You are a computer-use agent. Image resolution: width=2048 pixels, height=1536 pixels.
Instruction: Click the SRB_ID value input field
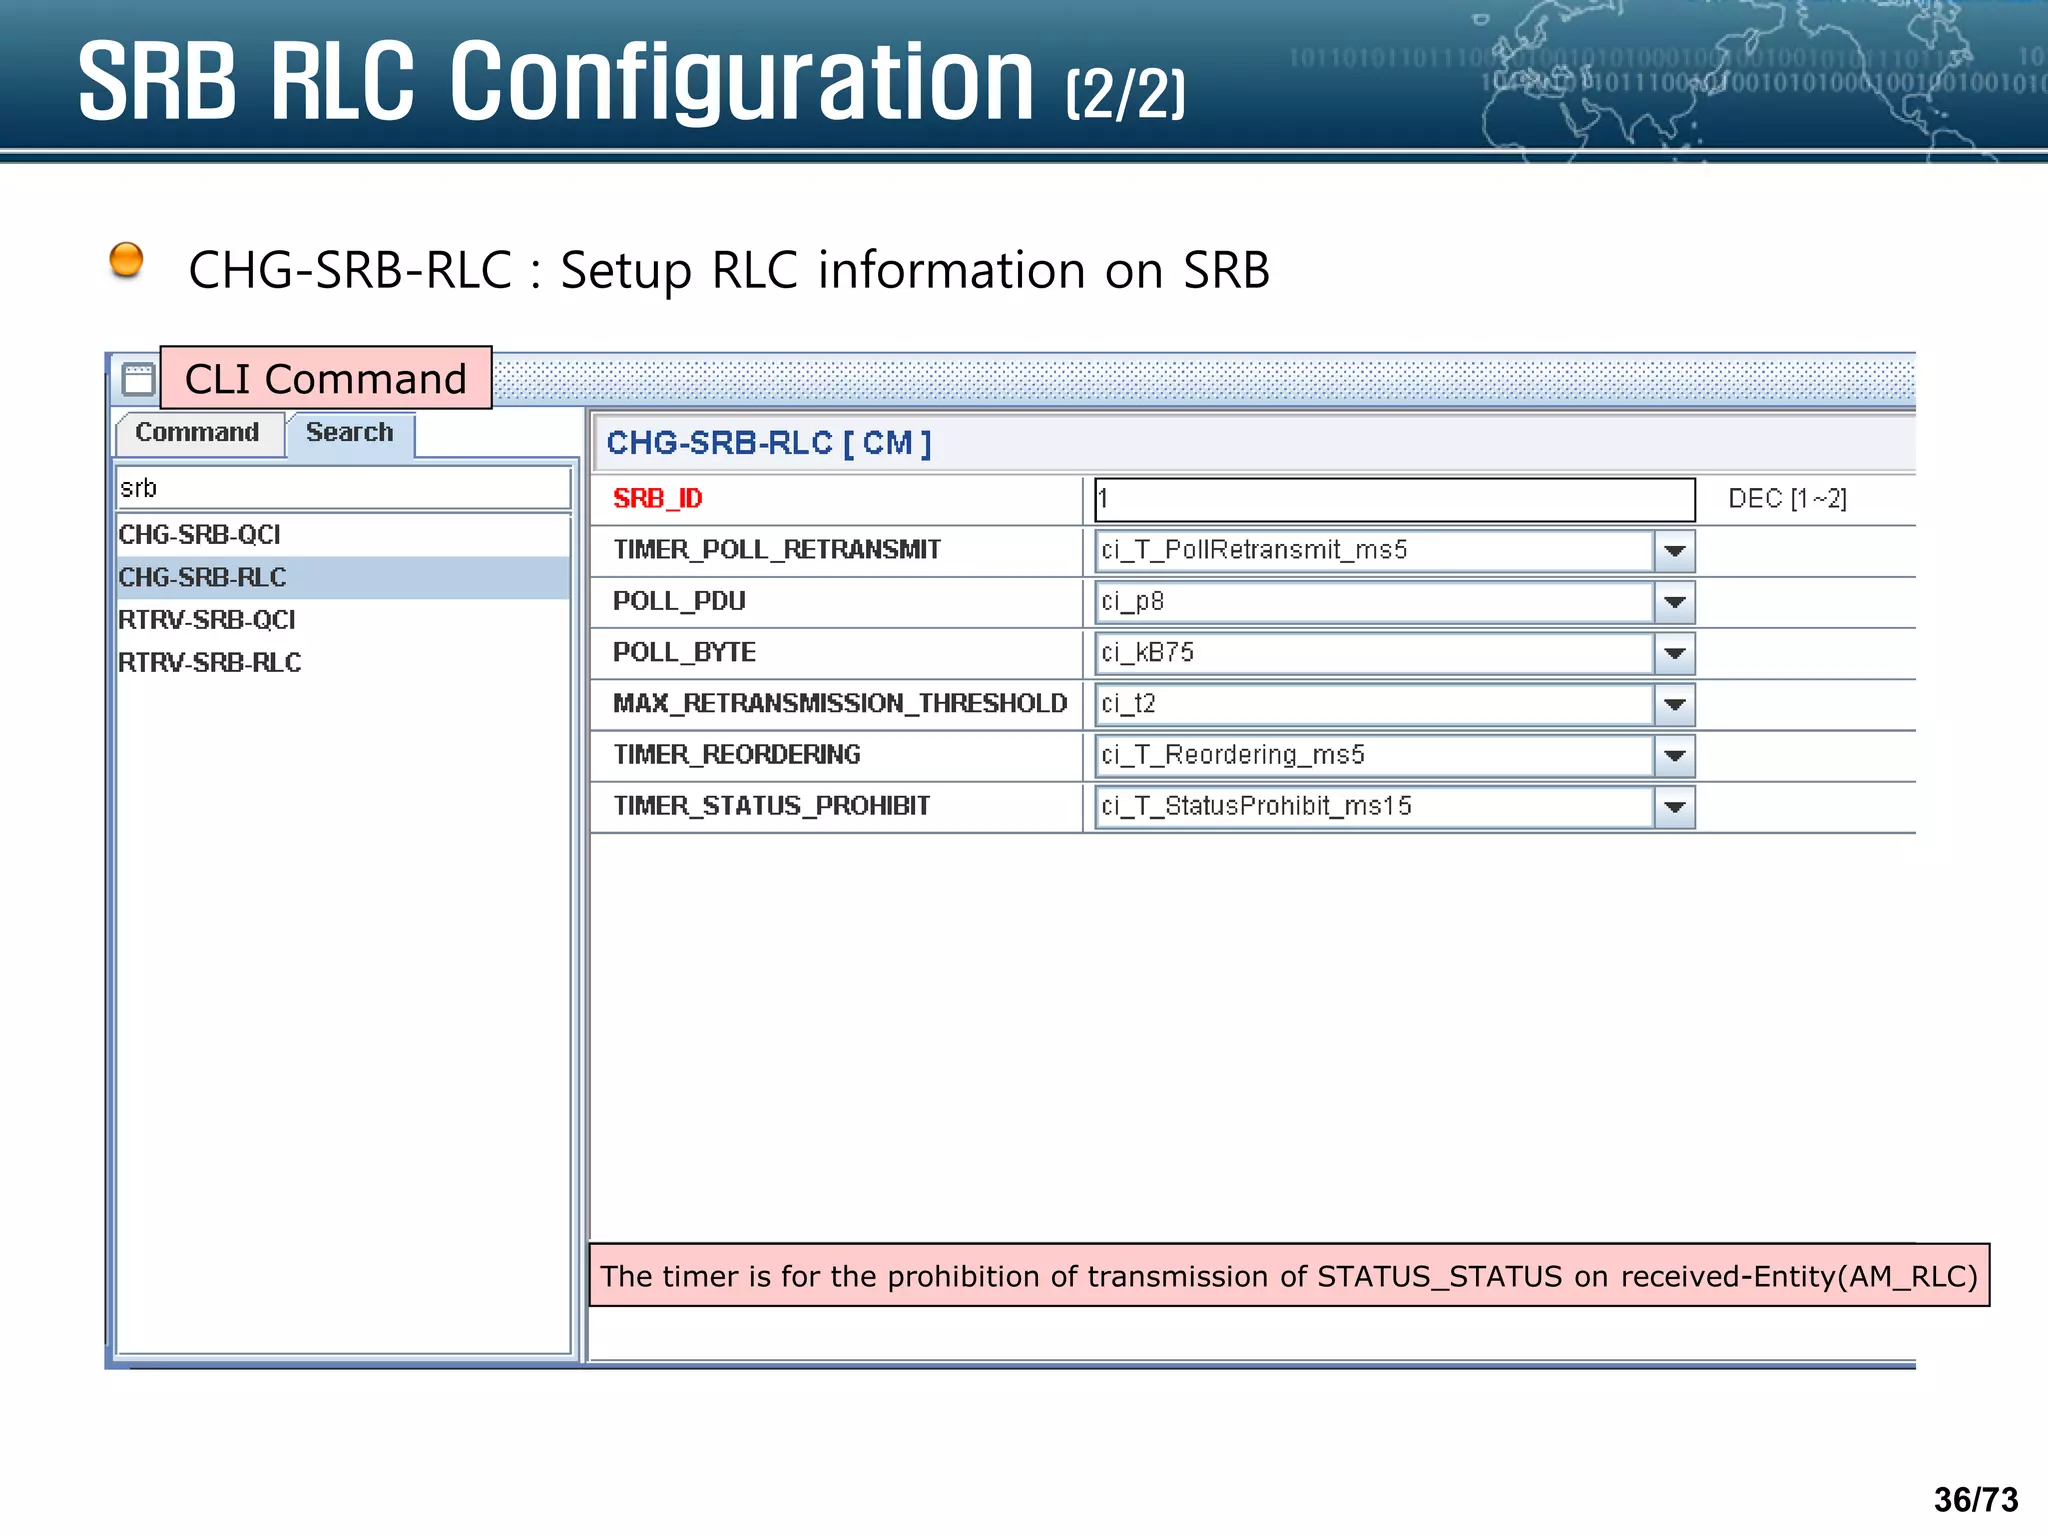tap(1394, 499)
